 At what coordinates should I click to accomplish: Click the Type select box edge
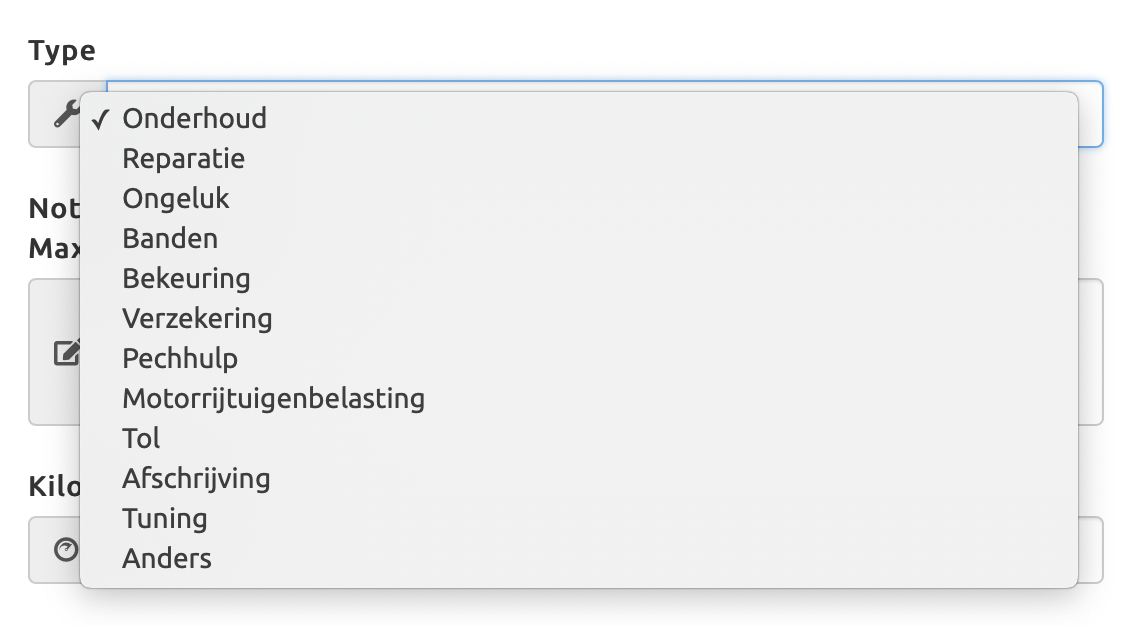tap(1091, 115)
